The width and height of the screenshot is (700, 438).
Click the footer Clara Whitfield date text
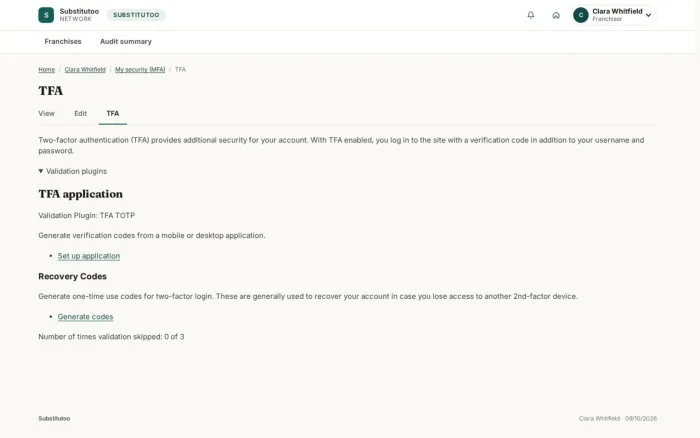[618, 418]
